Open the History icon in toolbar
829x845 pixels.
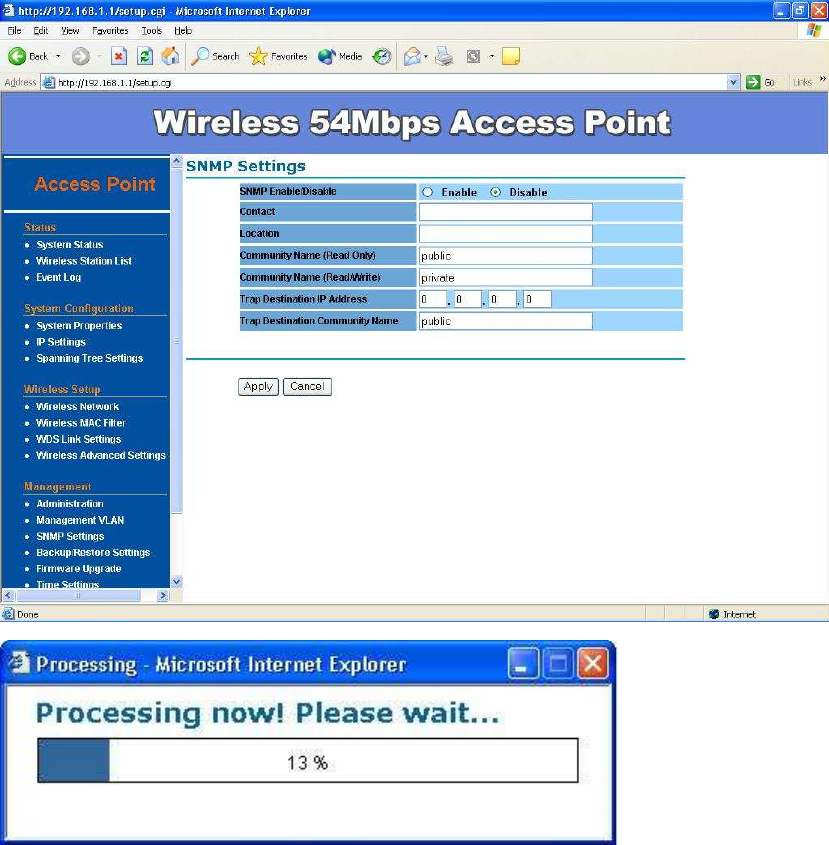coord(382,56)
